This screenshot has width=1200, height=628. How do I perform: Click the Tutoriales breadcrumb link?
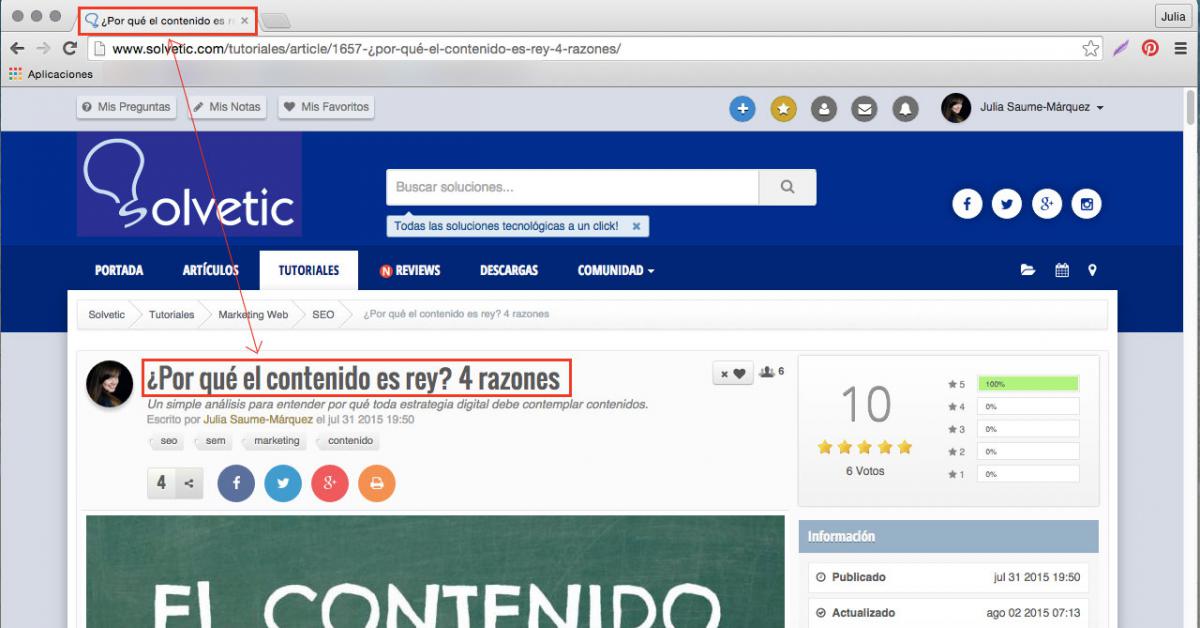[x=172, y=314]
